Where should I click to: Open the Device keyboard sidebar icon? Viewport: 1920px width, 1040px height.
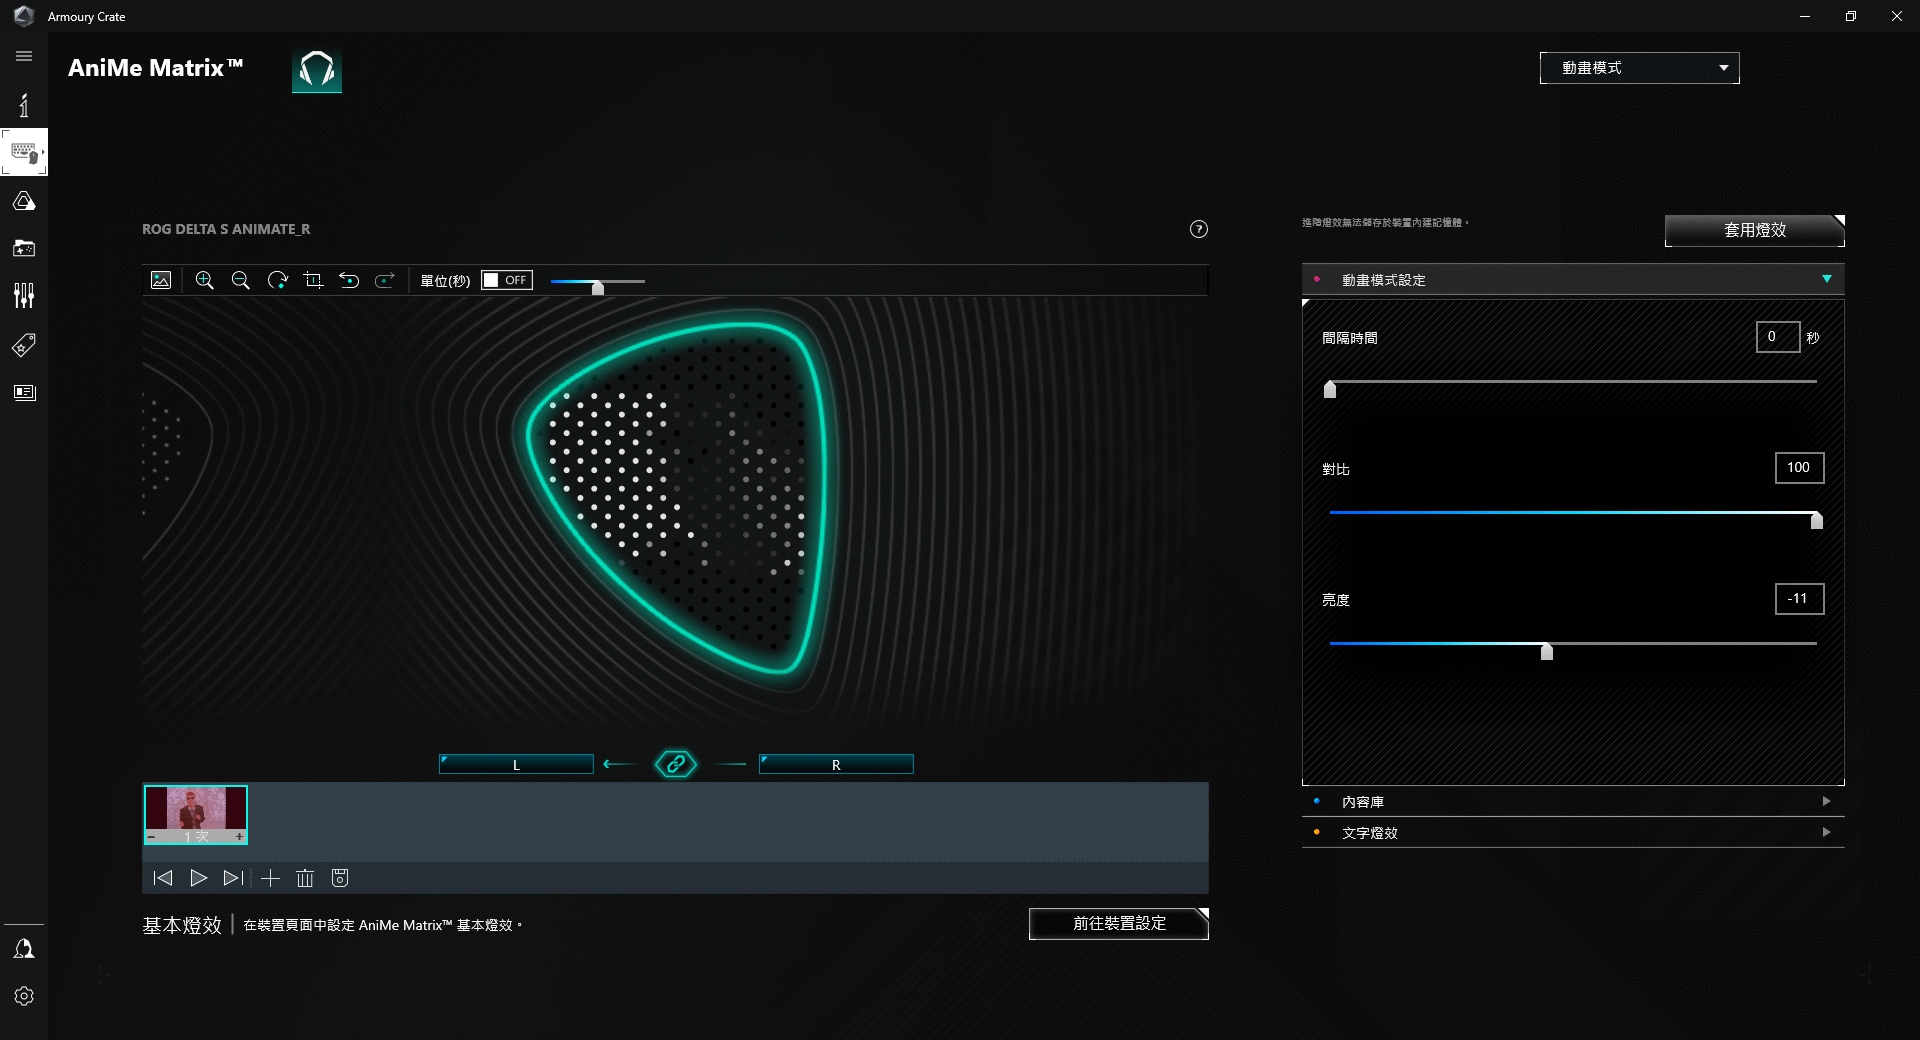pos(24,152)
